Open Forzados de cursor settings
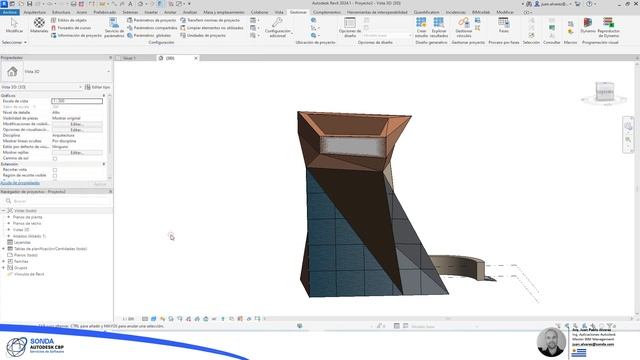 71,28
